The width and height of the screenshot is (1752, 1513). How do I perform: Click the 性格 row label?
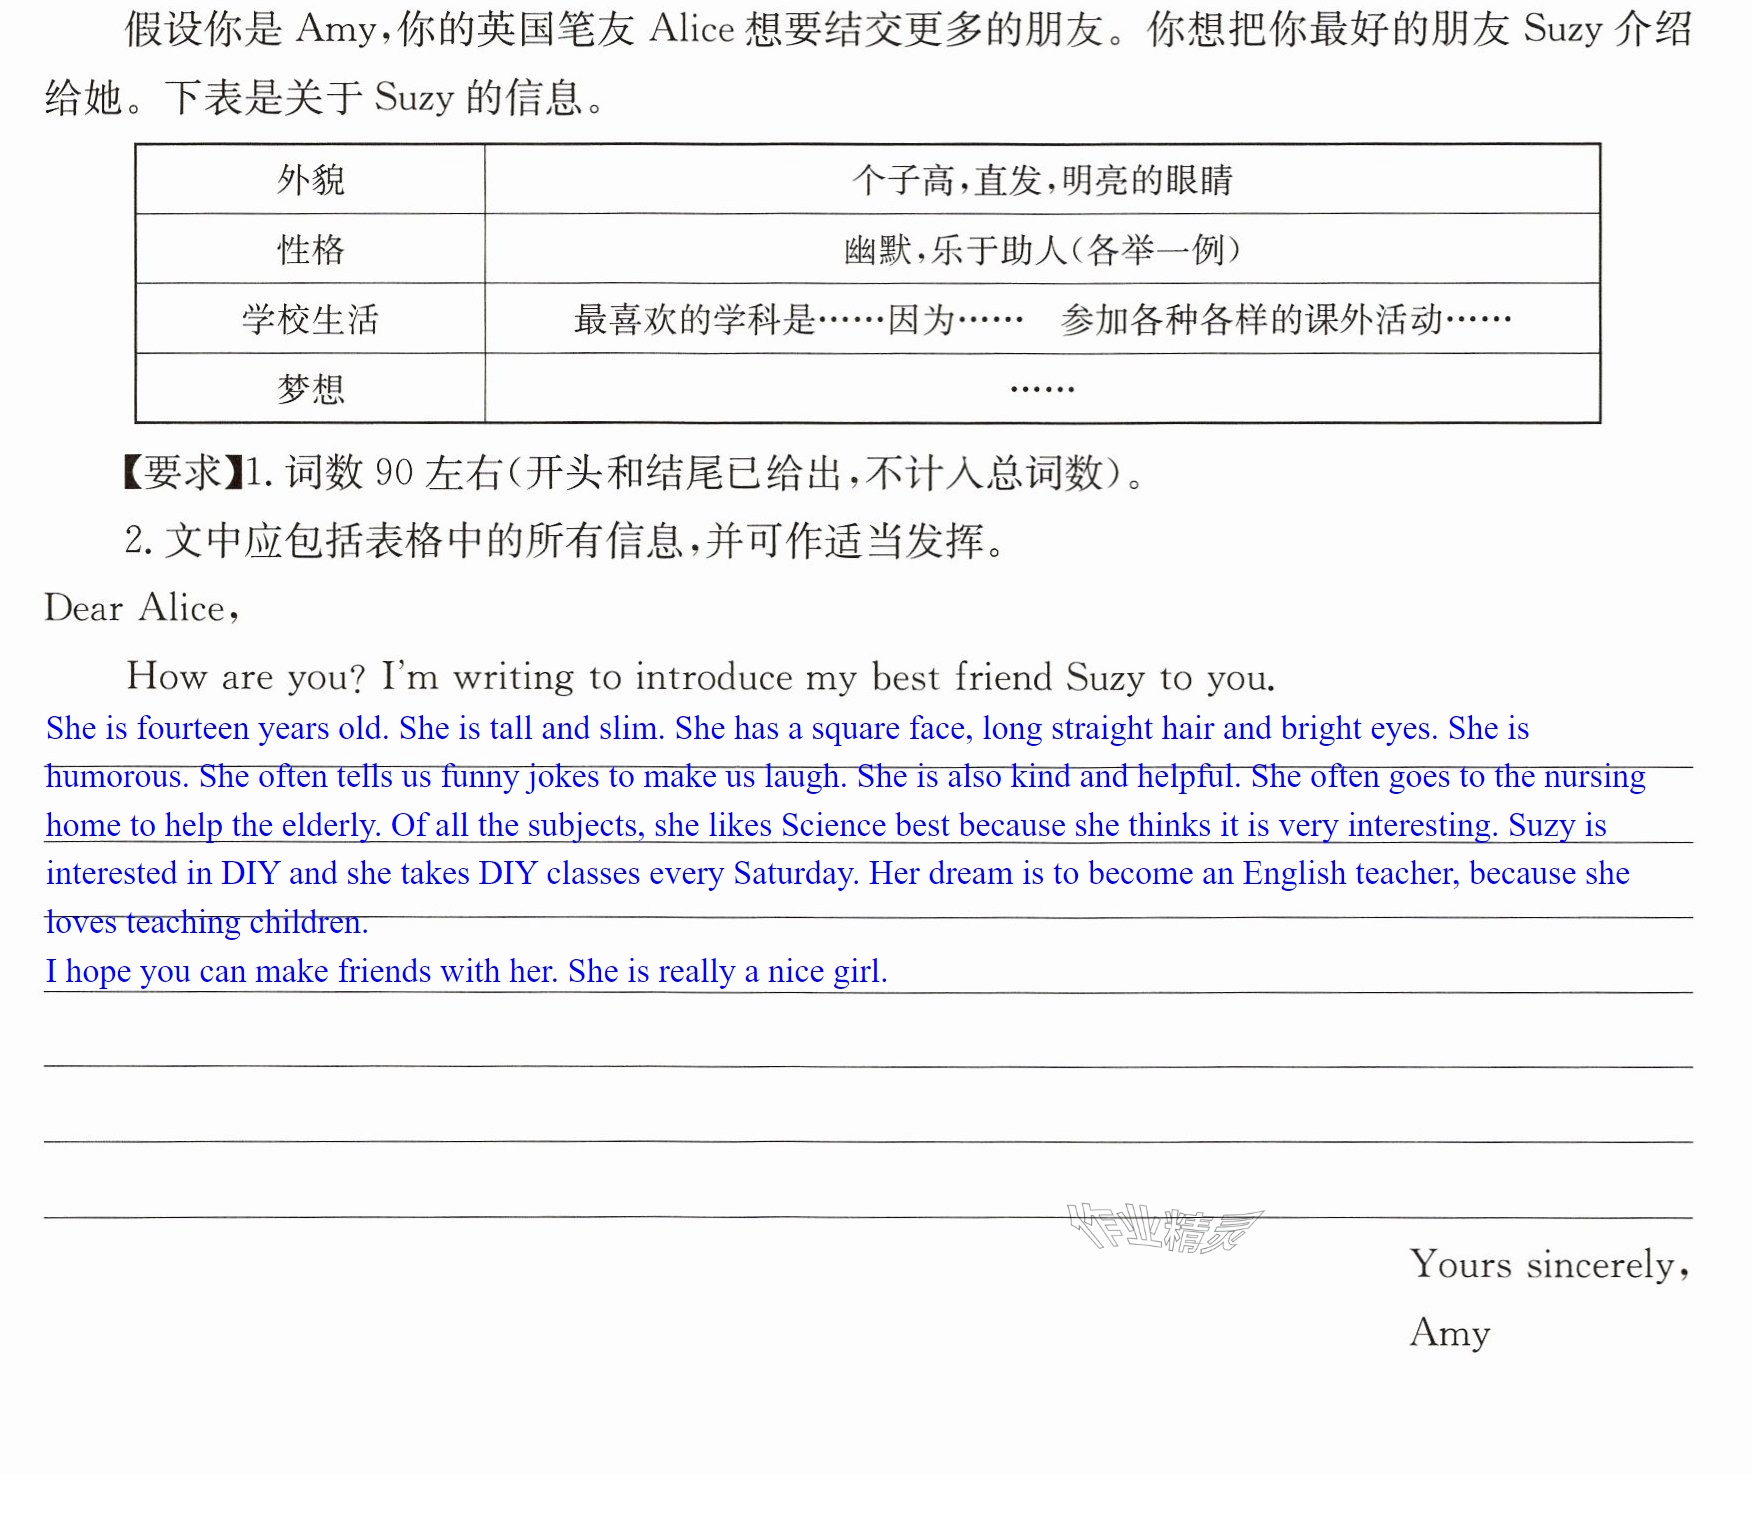coord(311,249)
